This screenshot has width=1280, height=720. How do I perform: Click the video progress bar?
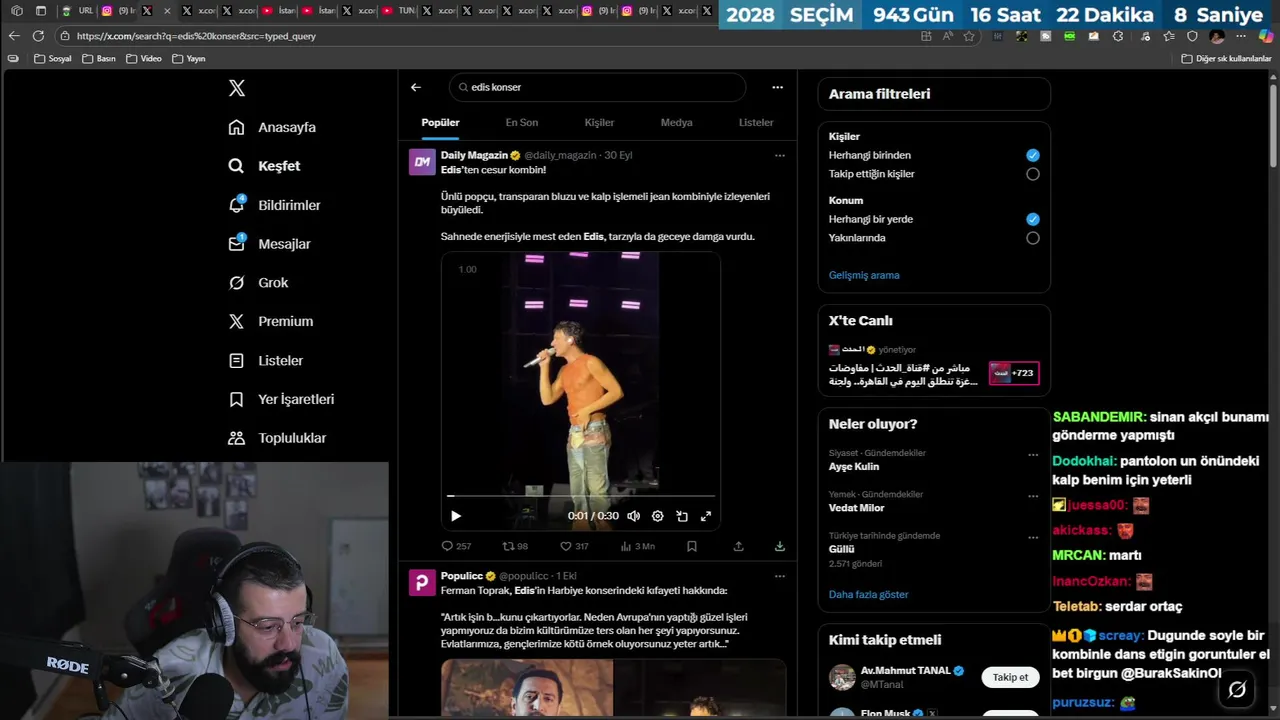pyautogui.click(x=581, y=496)
